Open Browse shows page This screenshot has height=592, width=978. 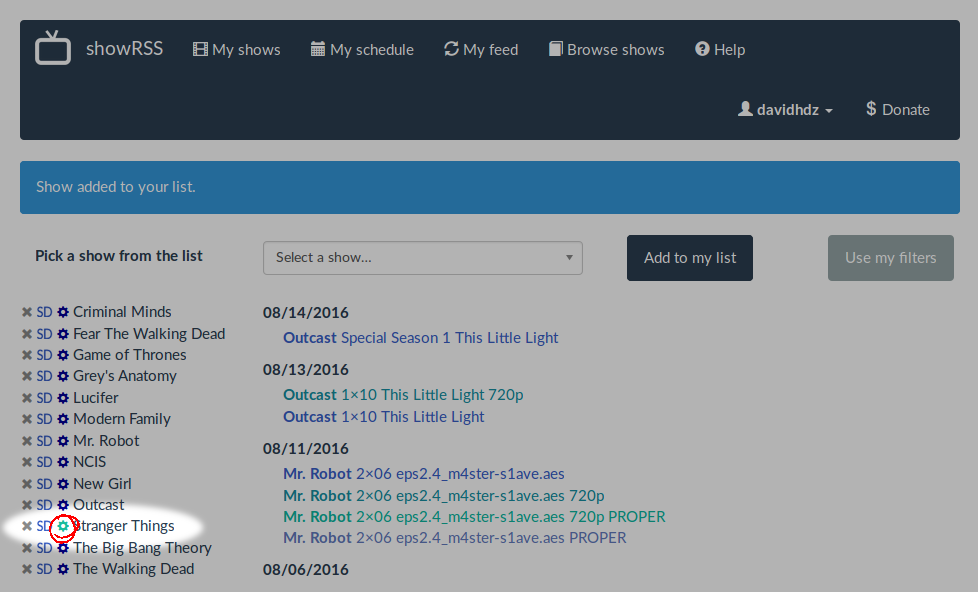(x=606, y=49)
